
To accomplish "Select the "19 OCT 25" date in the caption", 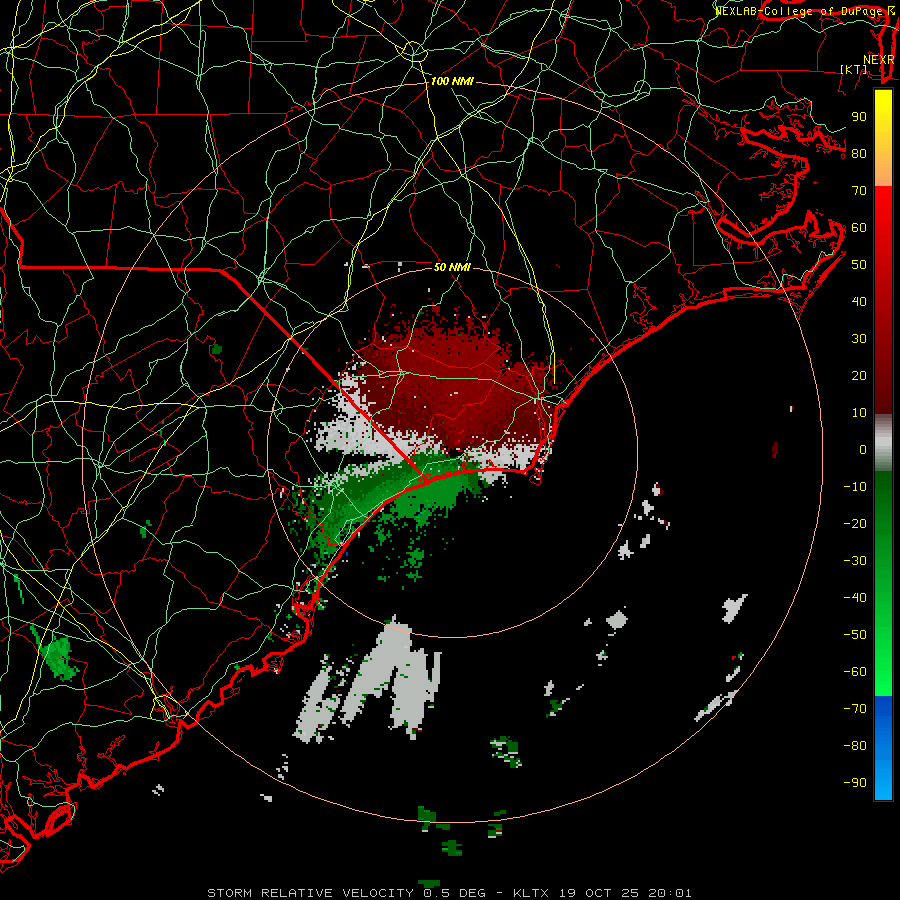I will pos(599,893).
